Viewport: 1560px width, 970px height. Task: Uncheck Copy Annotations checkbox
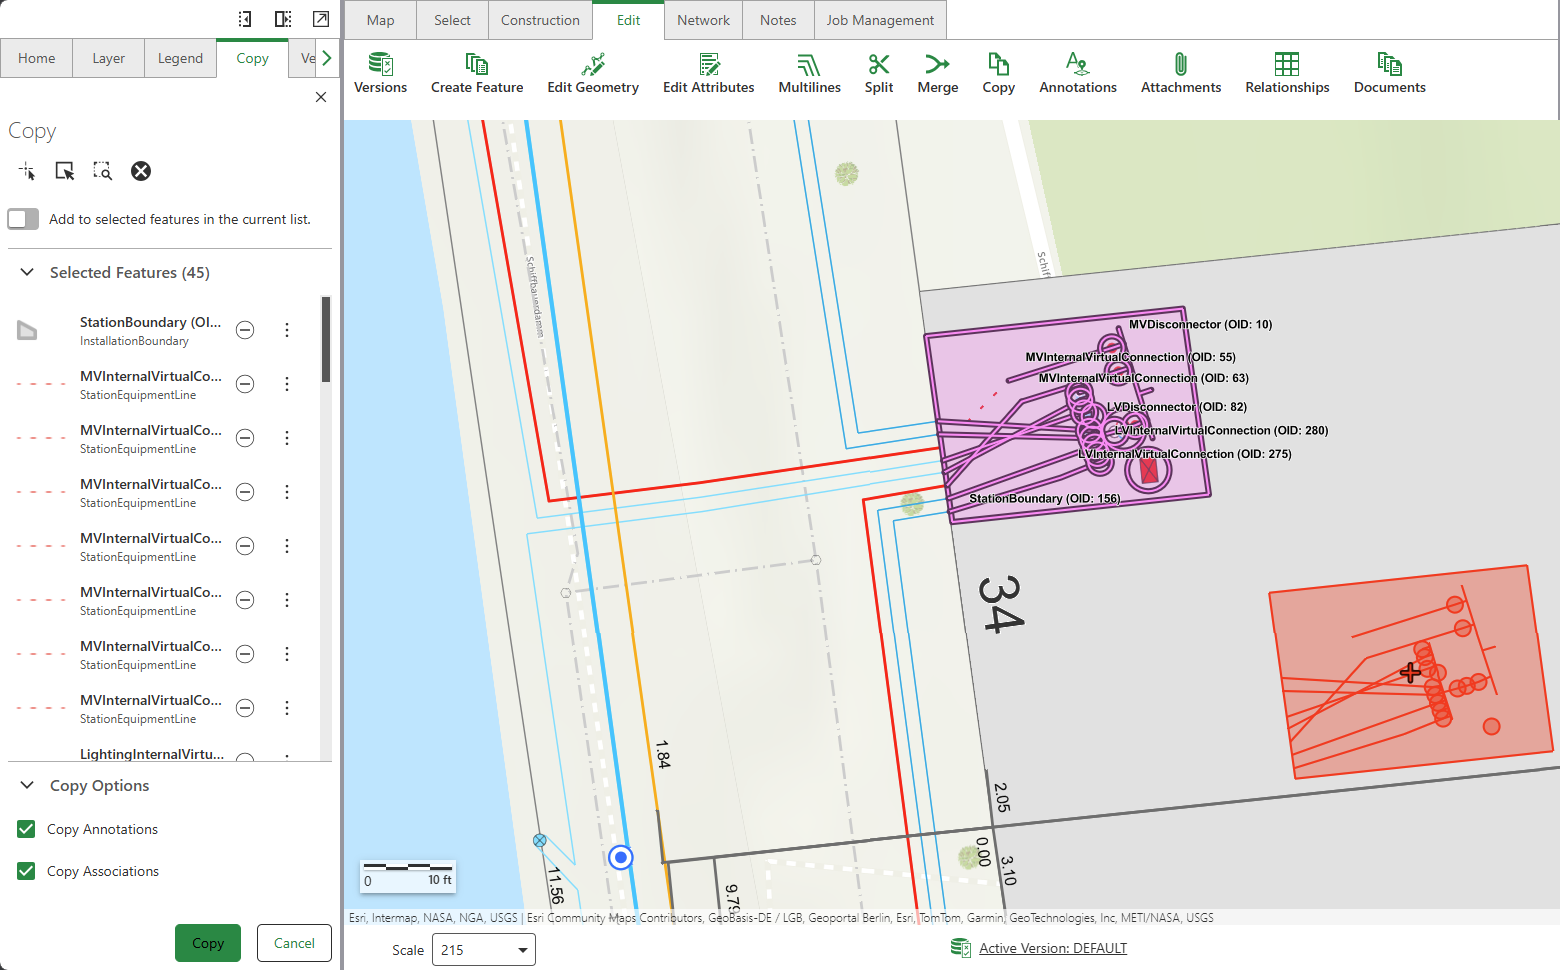26,829
